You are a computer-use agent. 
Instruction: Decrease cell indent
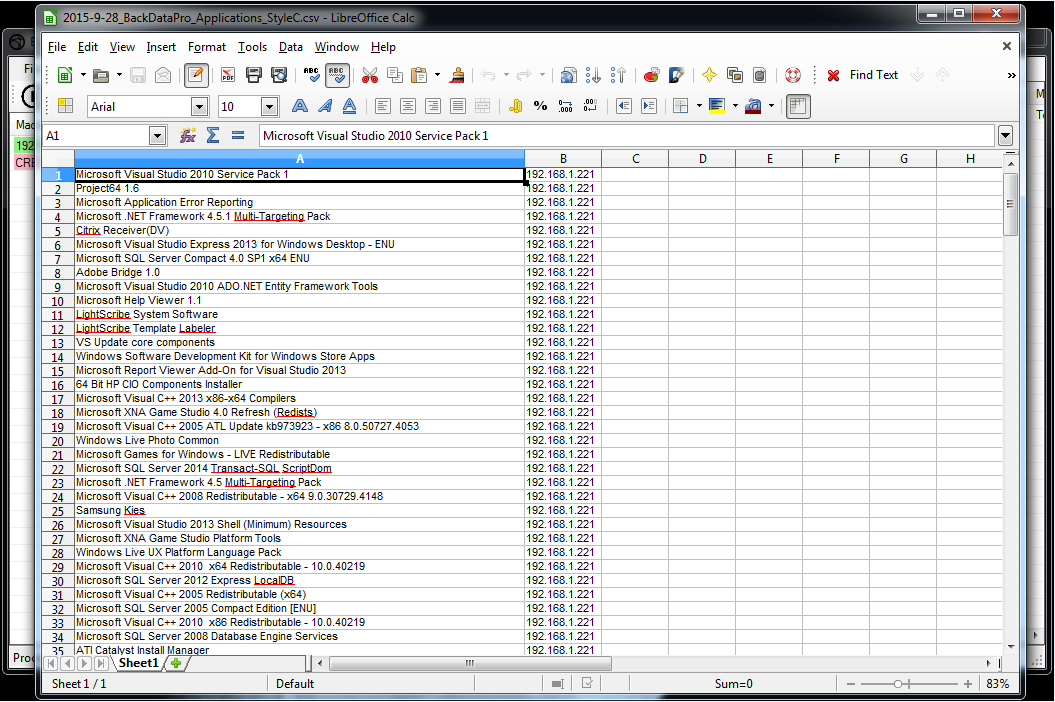[624, 106]
